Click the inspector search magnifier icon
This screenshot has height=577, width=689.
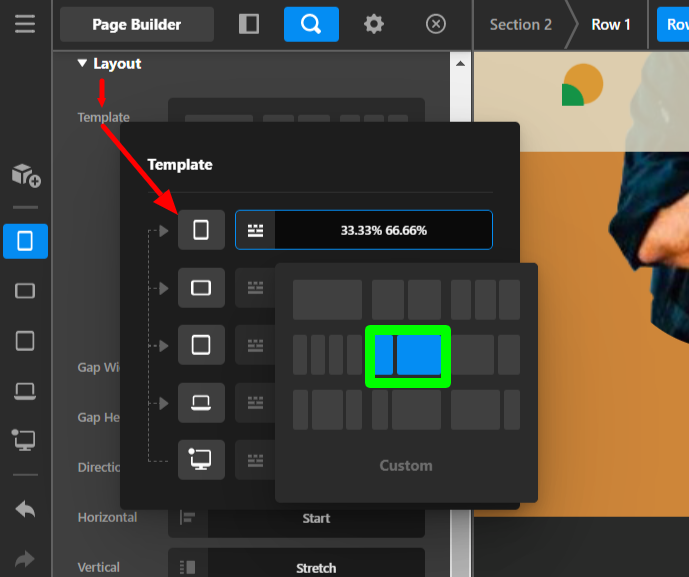(311, 24)
